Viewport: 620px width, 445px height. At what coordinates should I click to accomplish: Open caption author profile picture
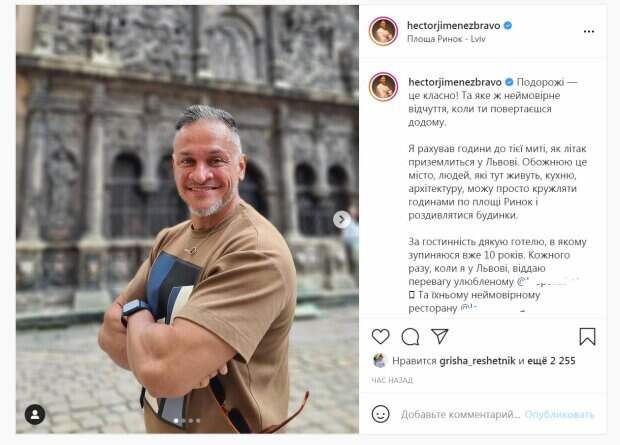tap(383, 87)
